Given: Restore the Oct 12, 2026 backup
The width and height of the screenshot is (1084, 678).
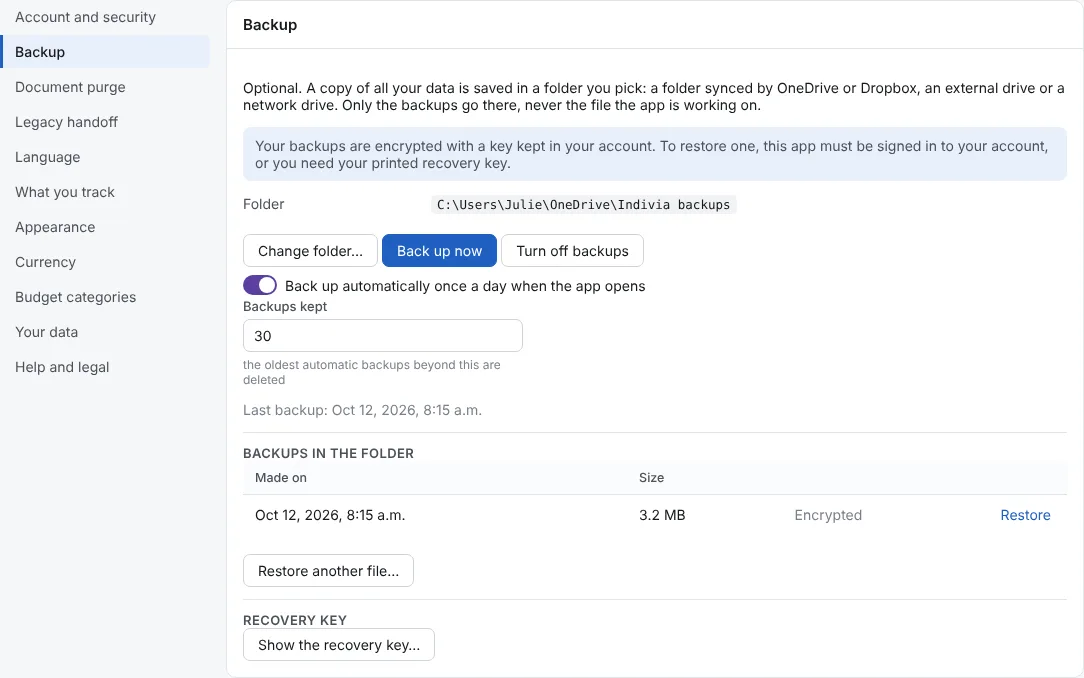Looking at the screenshot, I should [x=1025, y=515].
